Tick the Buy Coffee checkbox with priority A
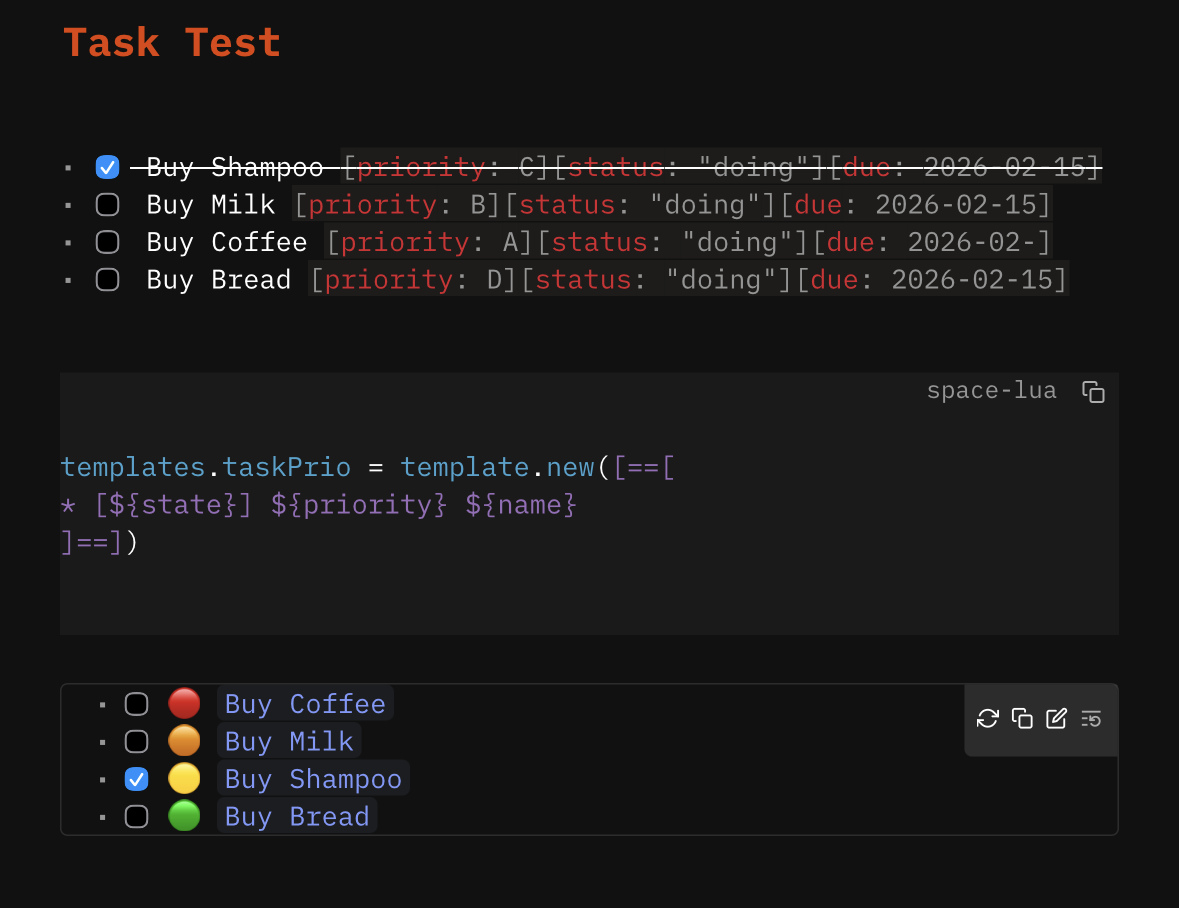This screenshot has width=1179, height=908. coord(107,242)
